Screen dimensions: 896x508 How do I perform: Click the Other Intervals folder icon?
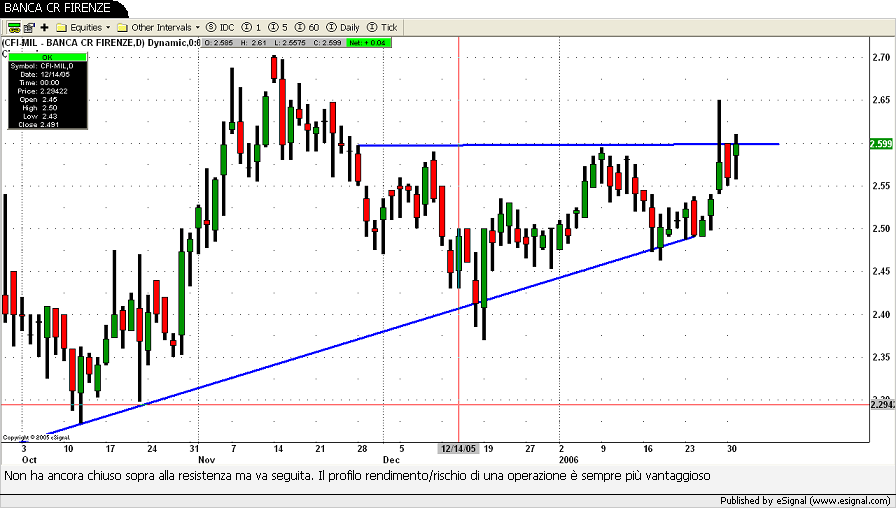122,26
